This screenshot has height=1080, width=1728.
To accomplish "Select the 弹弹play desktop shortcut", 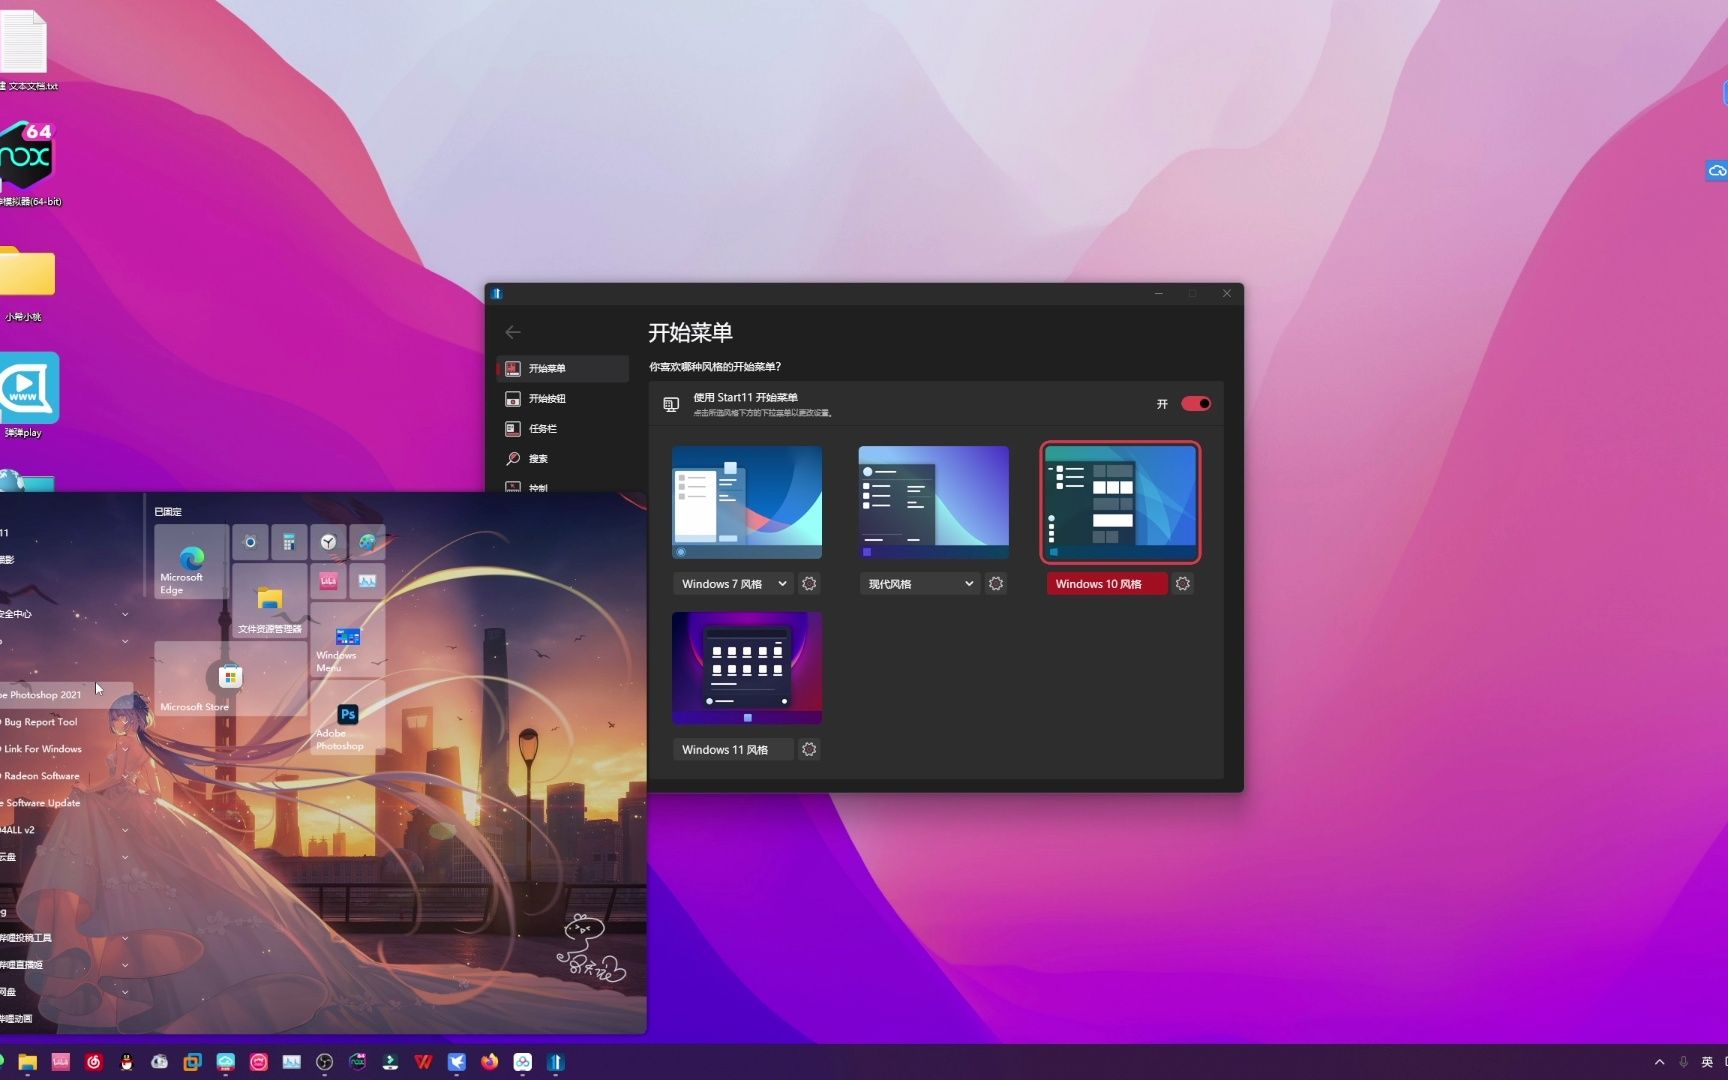I will 28,396.
